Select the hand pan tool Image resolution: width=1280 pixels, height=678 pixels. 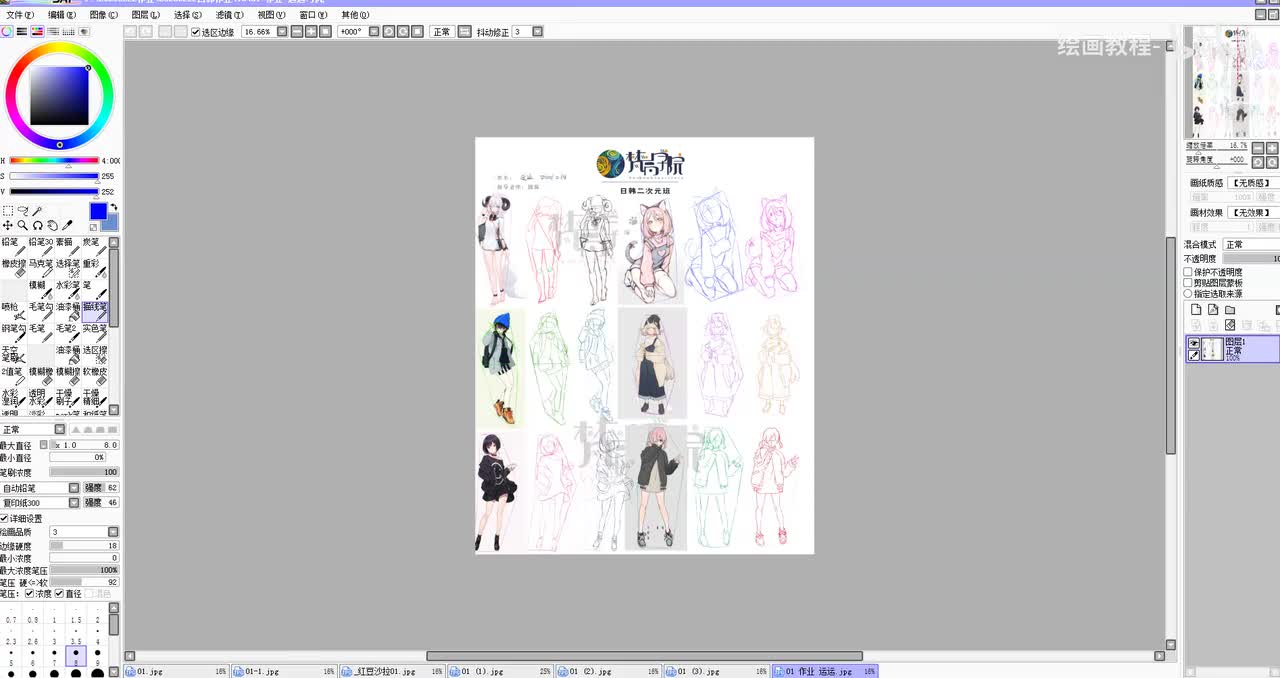[x=52, y=225]
